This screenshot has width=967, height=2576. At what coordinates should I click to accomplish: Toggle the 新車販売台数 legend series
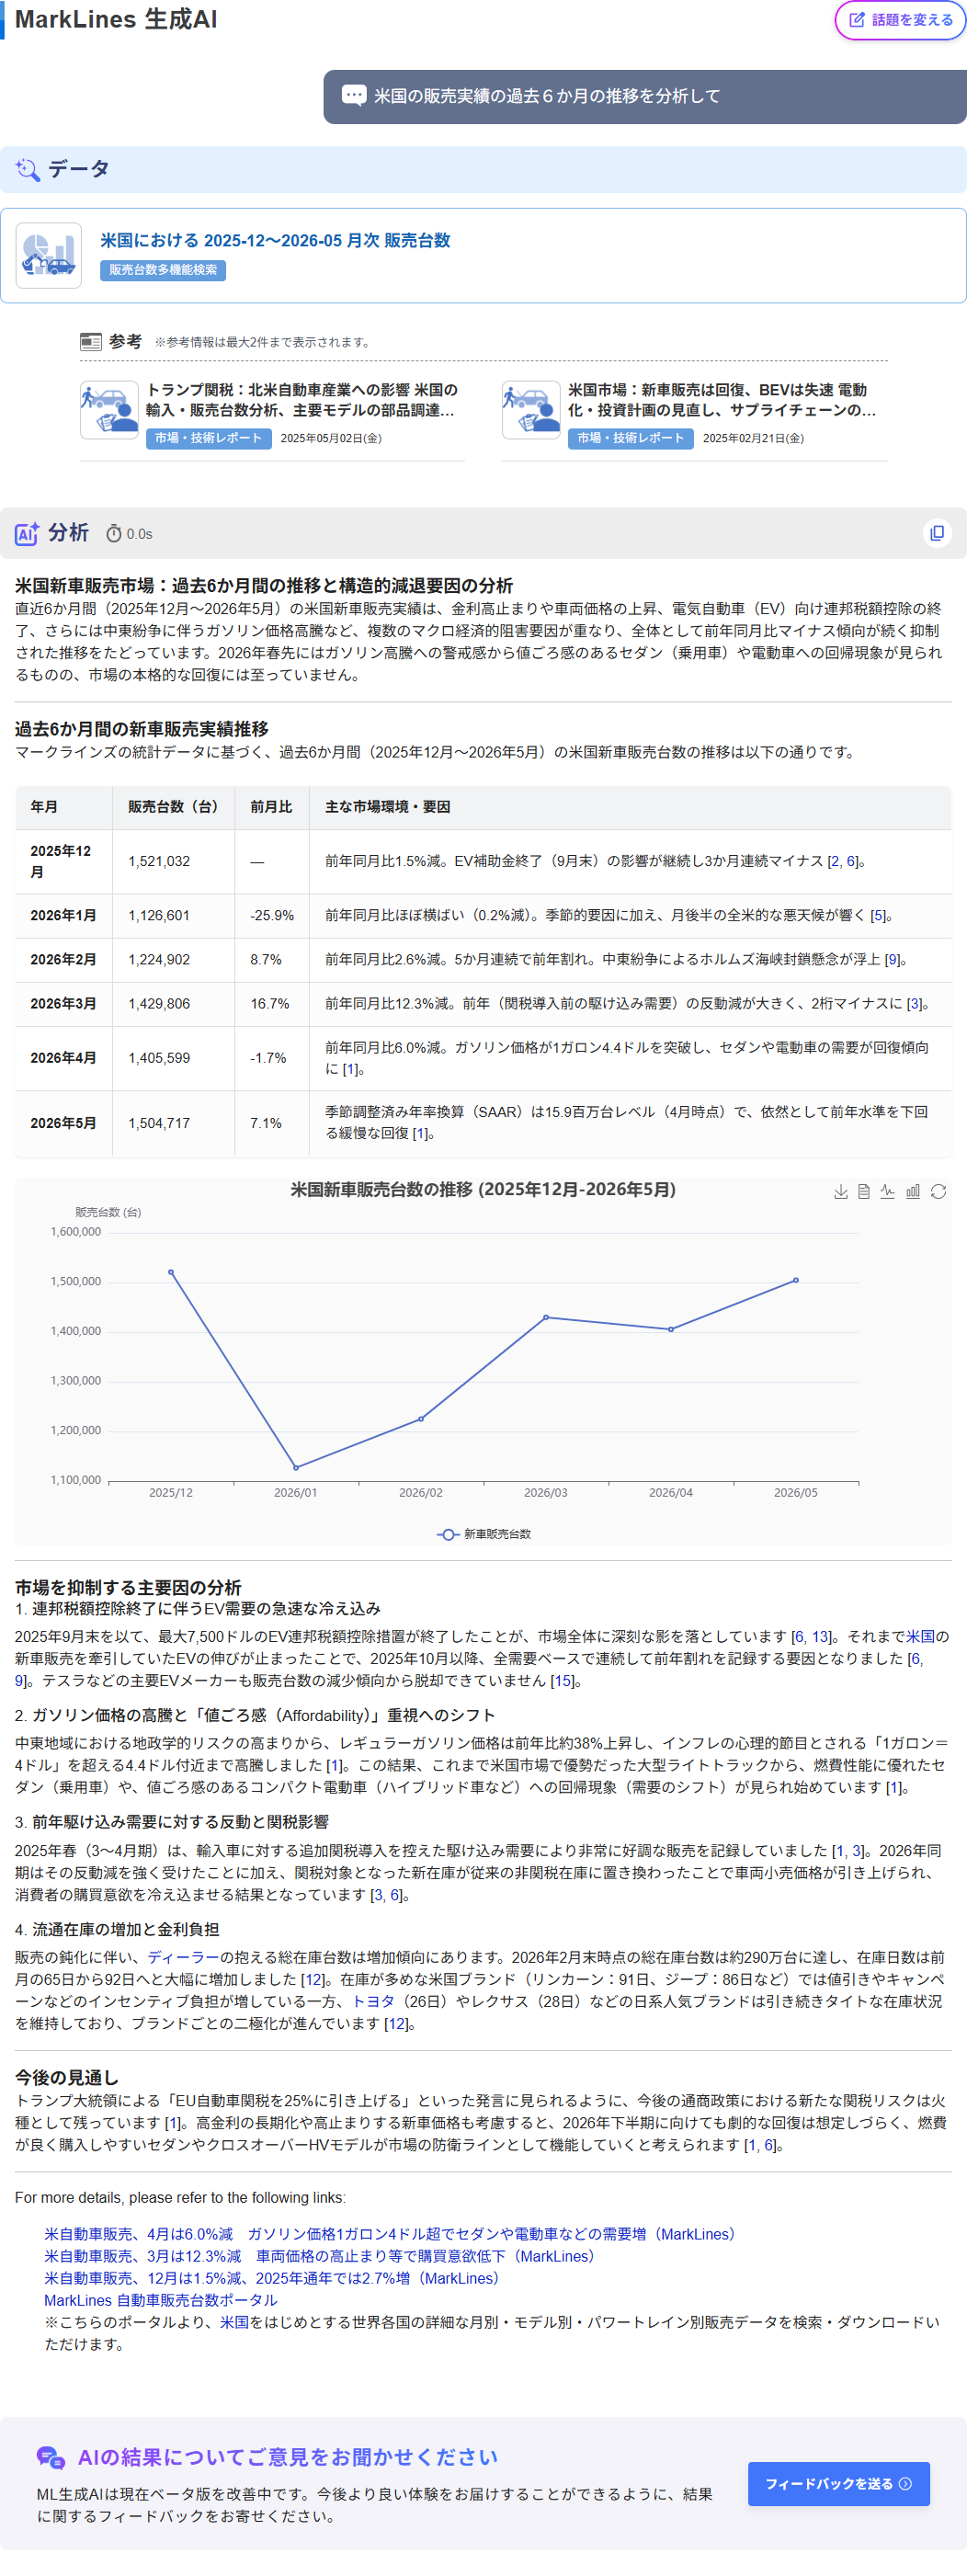point(484,1534)
